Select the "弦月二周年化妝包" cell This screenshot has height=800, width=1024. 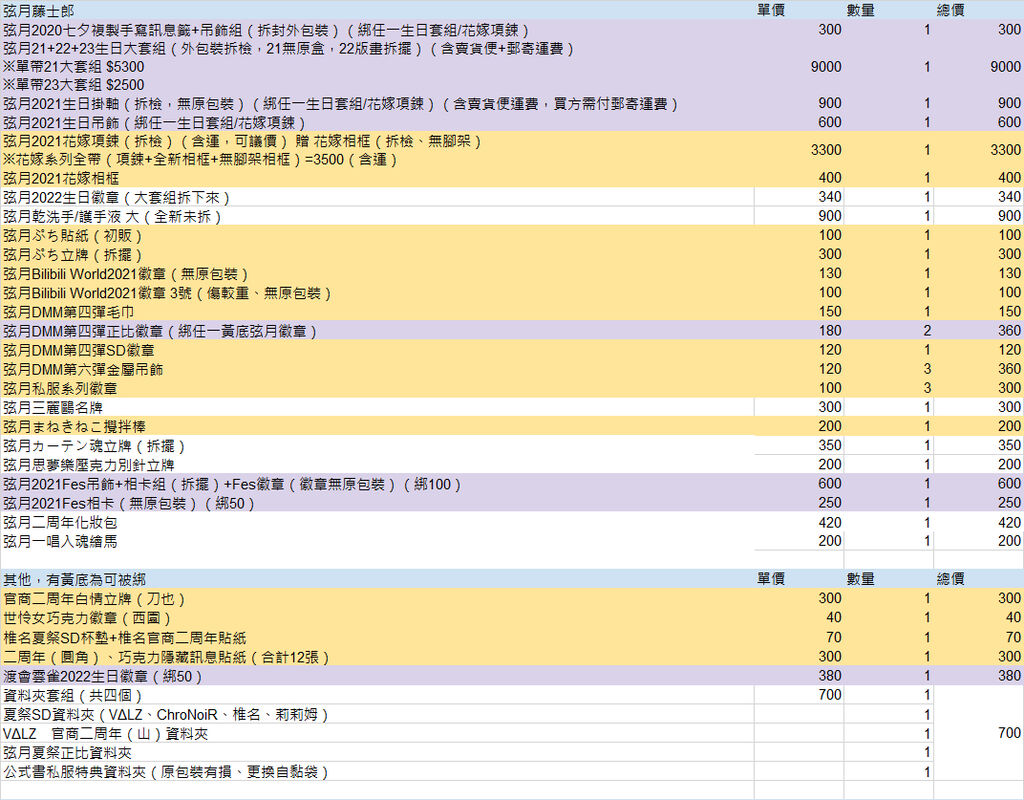[60, 522]
